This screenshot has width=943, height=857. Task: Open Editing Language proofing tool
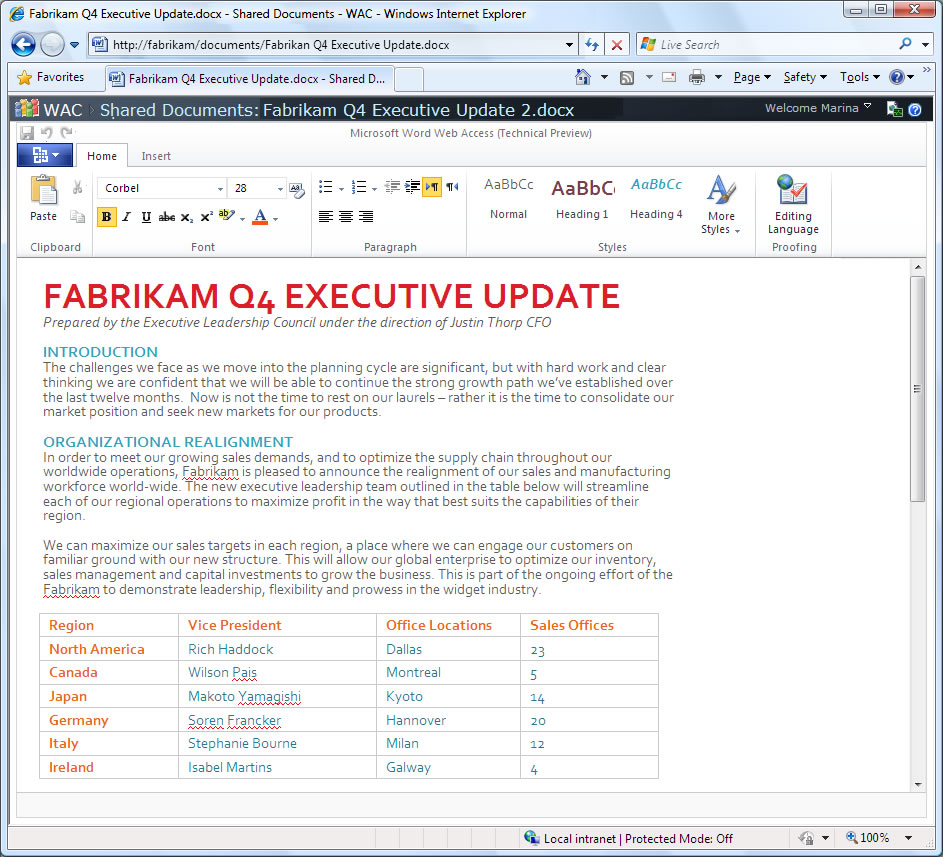[x=793, y=204]
